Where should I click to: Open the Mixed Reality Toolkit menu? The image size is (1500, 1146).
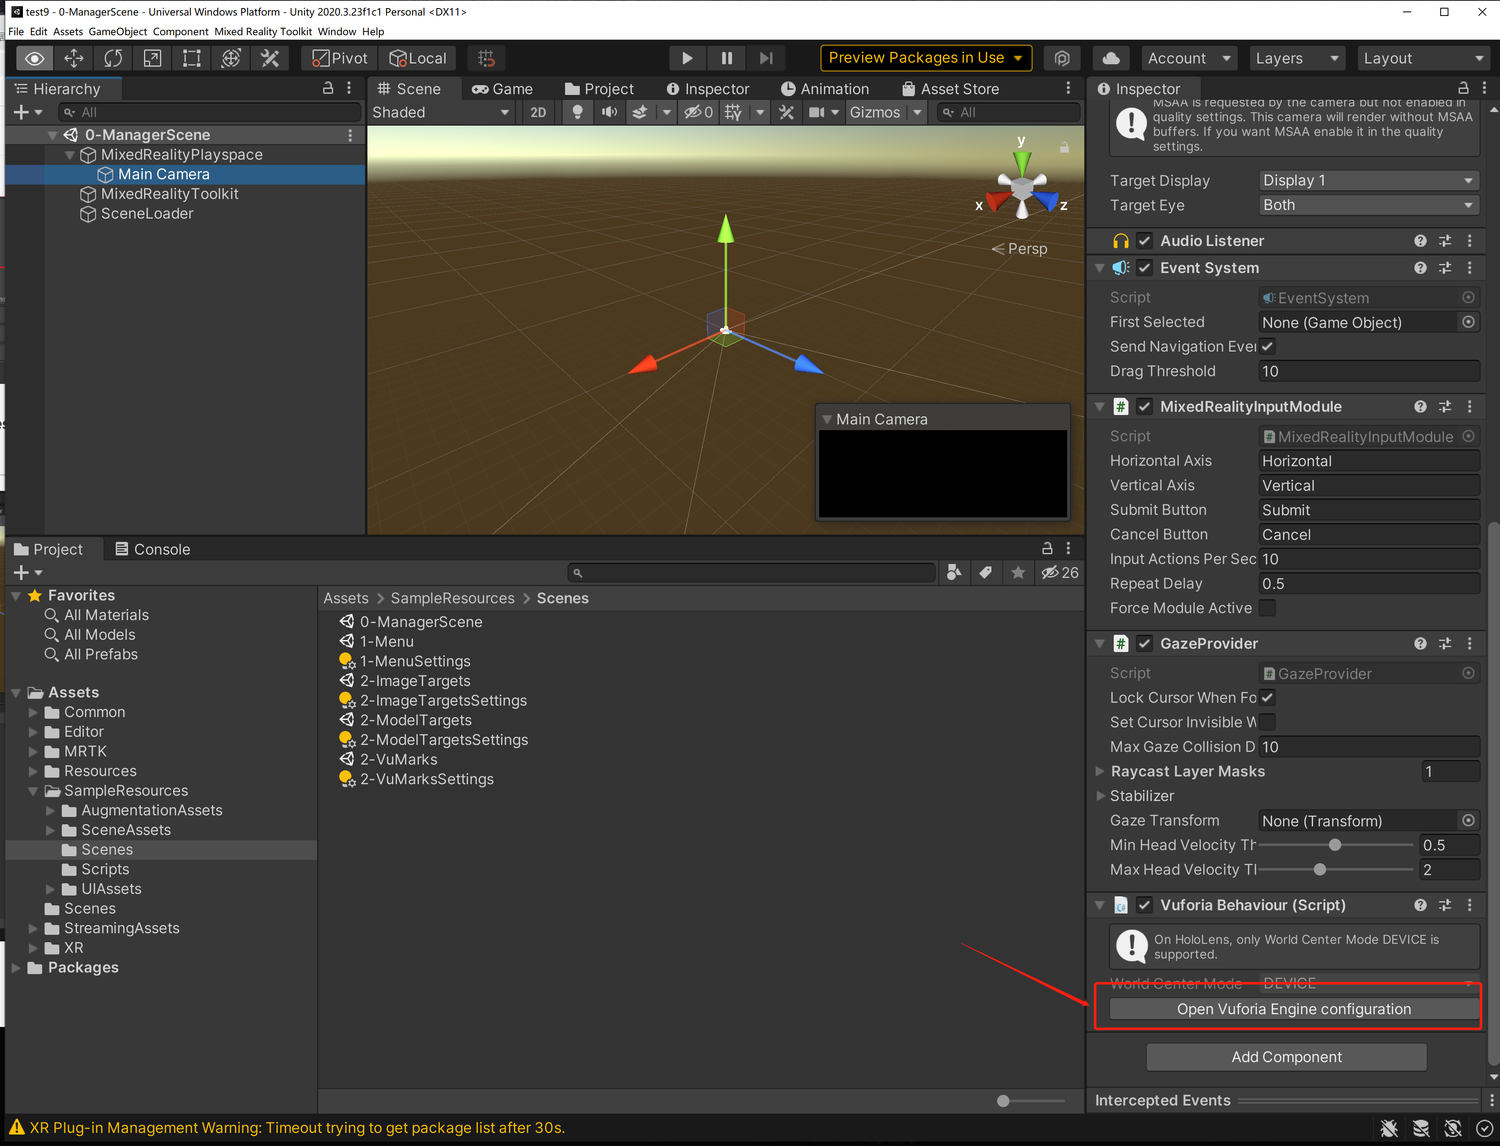coord(263,31)
